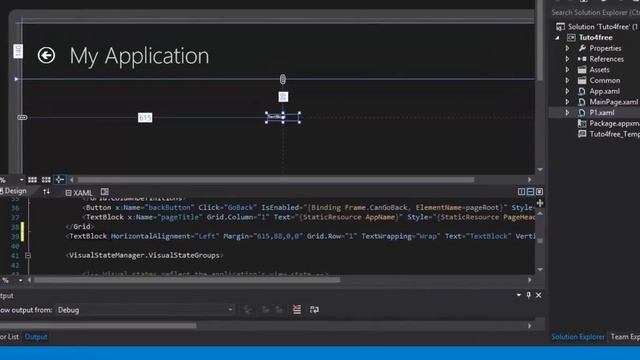Collapse VisualStateManager code block on line 41
640x360 pixels.
pyautogui.click(x=28, y=256)
